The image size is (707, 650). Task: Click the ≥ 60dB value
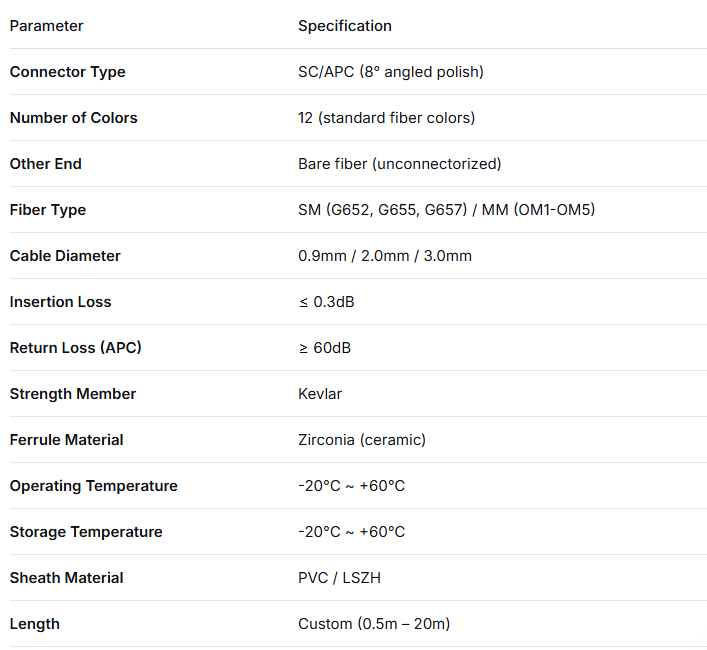pyautogui.click(x=325, y=348)
